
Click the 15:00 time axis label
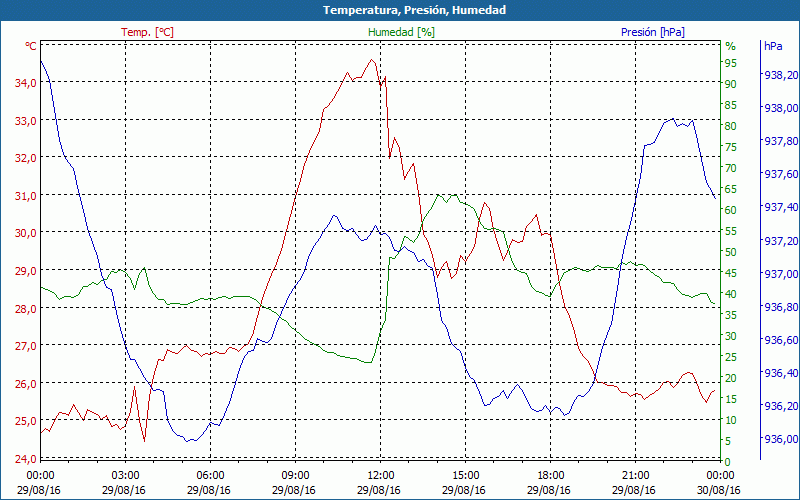[x=465, y=476]
